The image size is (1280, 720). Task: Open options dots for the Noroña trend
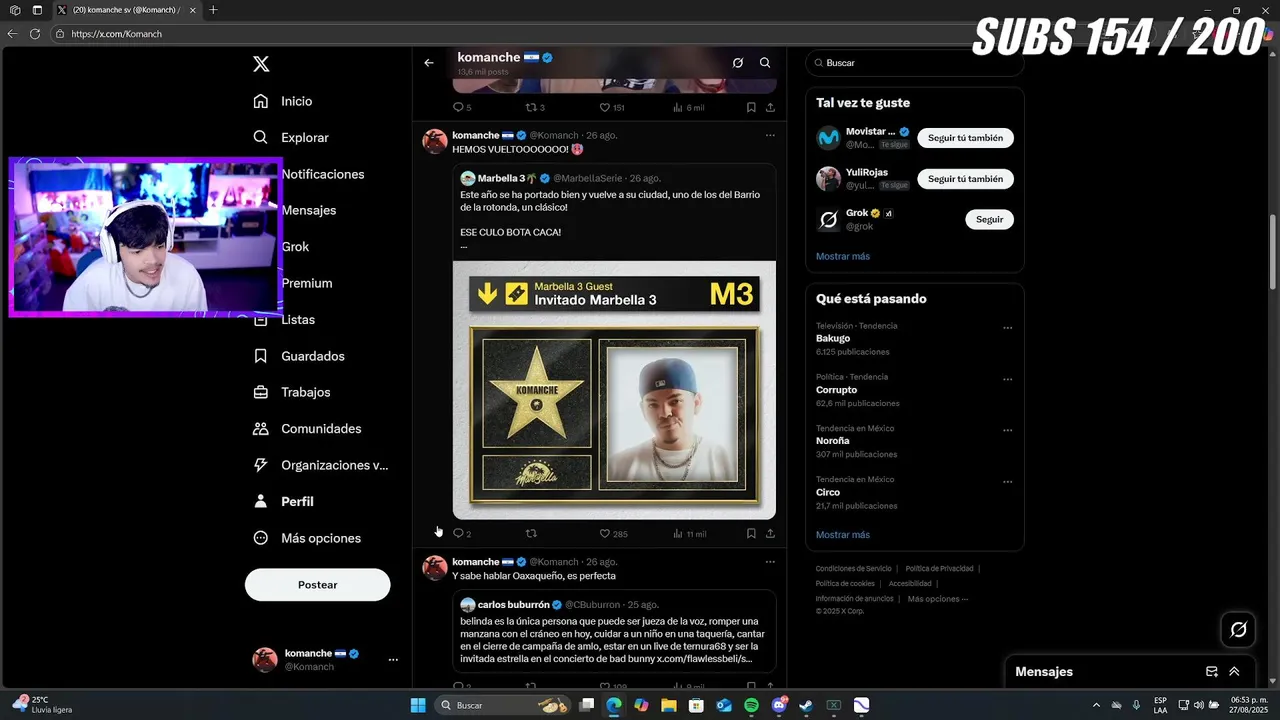click(1007, 431)
